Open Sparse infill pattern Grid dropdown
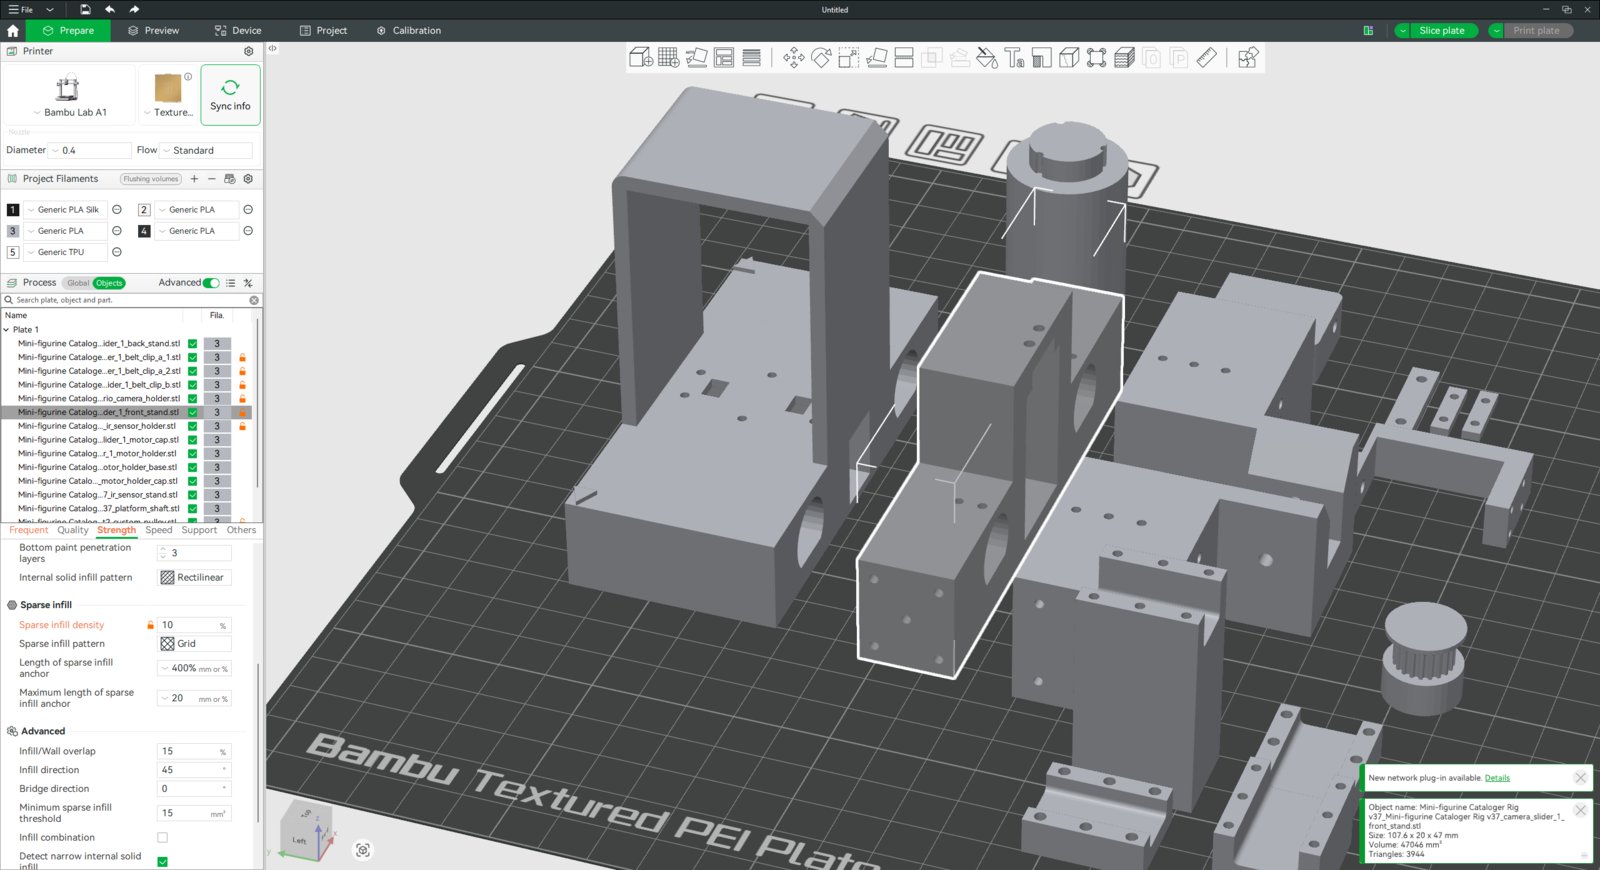This screenshot has height=870, width=1600. point(194,644)
